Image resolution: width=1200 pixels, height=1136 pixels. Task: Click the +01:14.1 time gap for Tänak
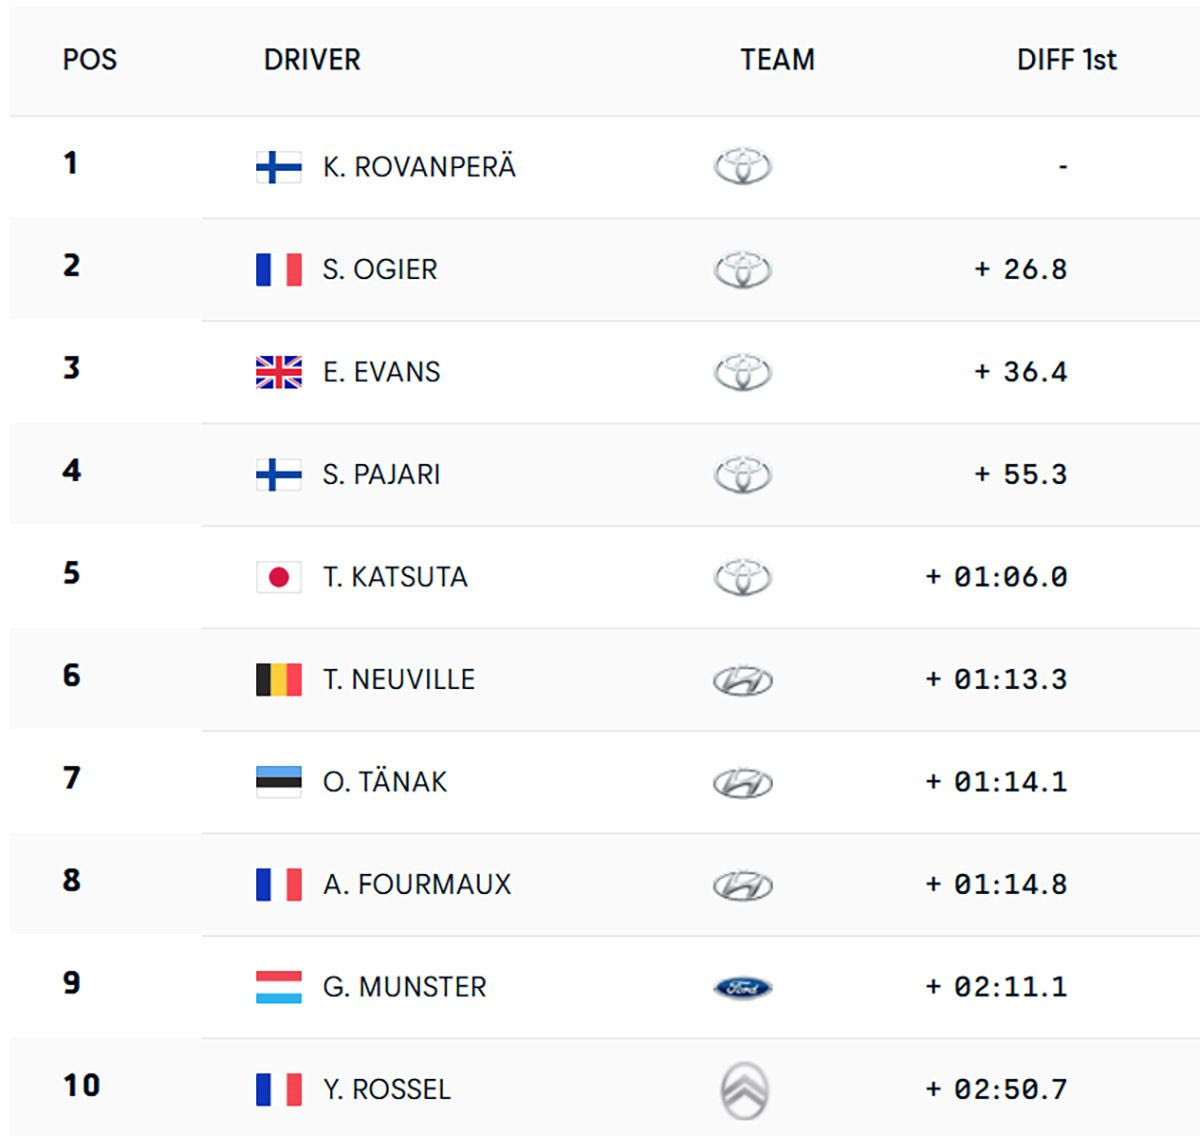pos(997,782)
